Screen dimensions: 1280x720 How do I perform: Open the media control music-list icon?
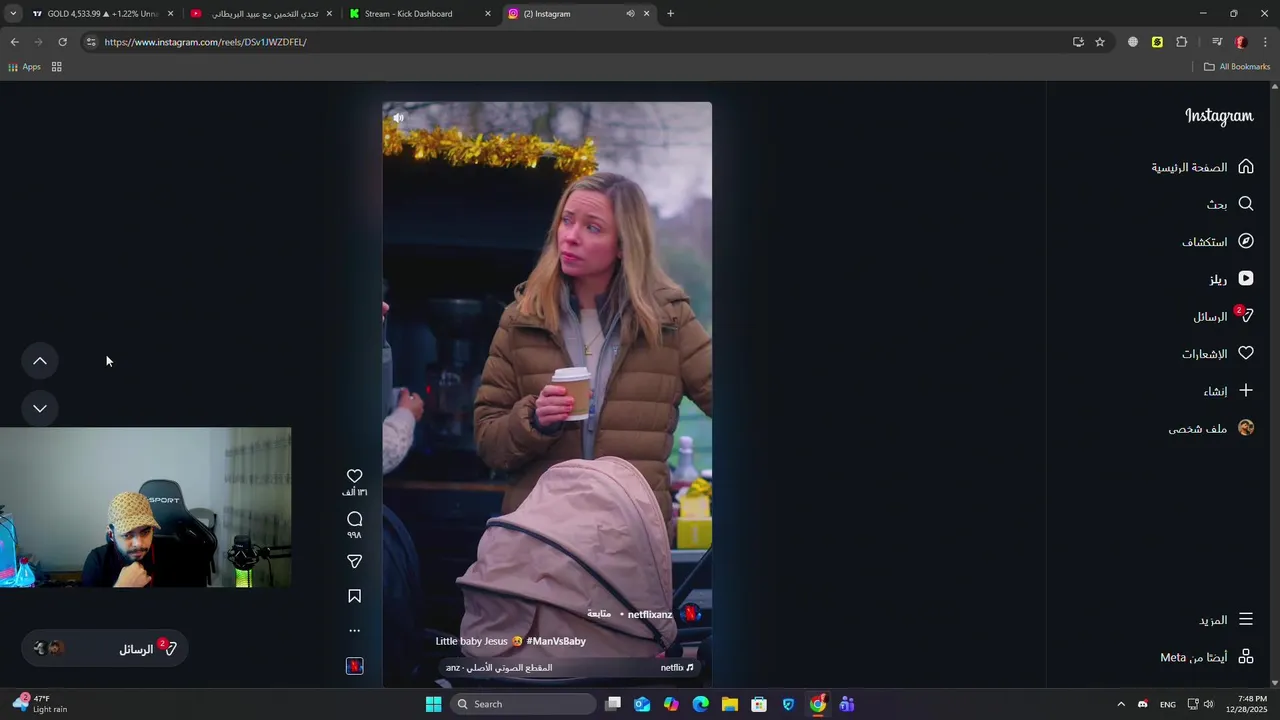pos(1217,42)
